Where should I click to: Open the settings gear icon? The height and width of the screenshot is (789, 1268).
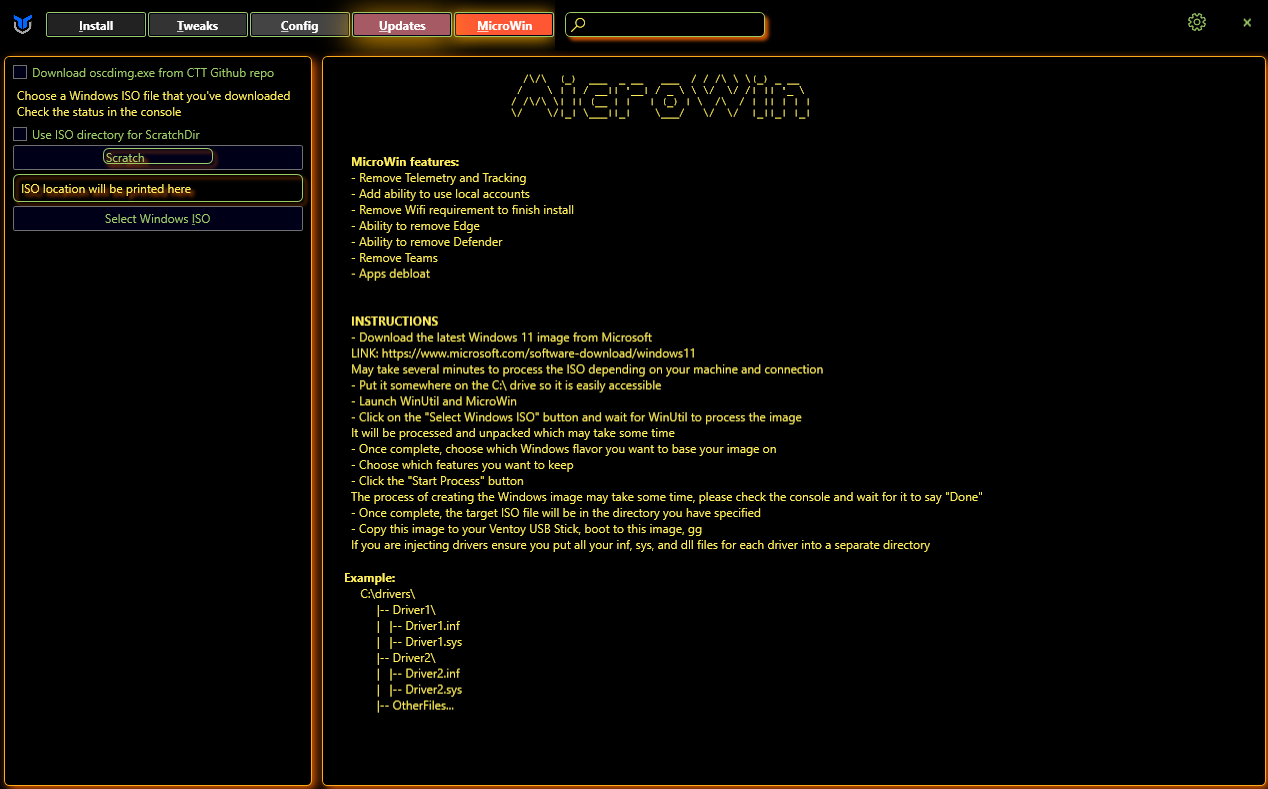click(1197, 22)
